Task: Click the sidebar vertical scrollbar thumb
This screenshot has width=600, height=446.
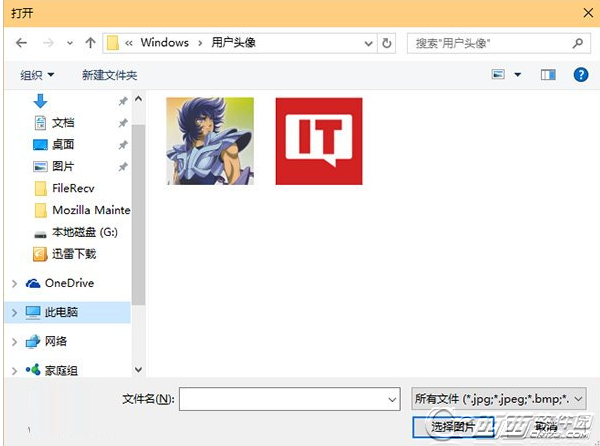Action: coord(139,214)
